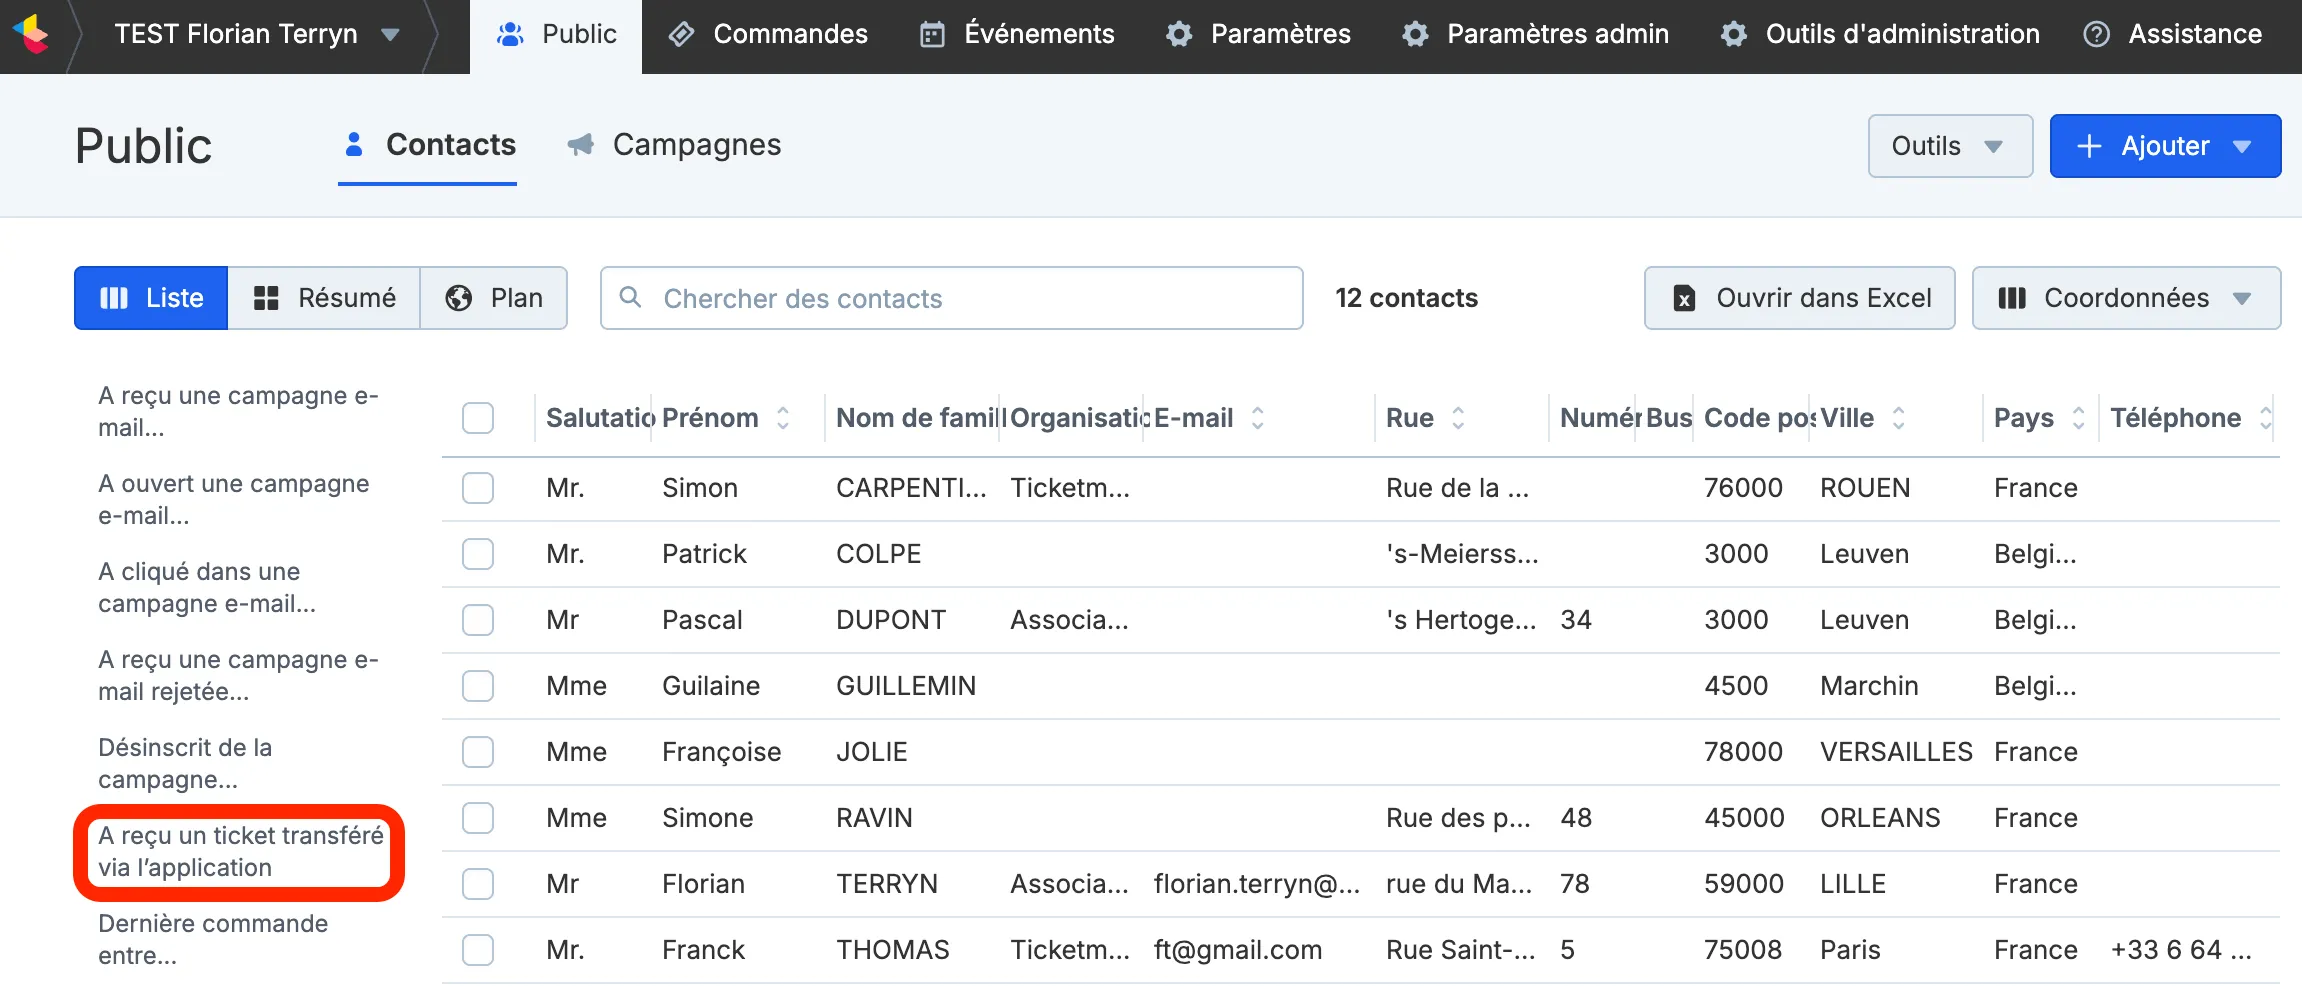Sort by the Téléphone column arrows
The height and width of the screenshot is (1000, 2302).
(x=2265, y=418)
